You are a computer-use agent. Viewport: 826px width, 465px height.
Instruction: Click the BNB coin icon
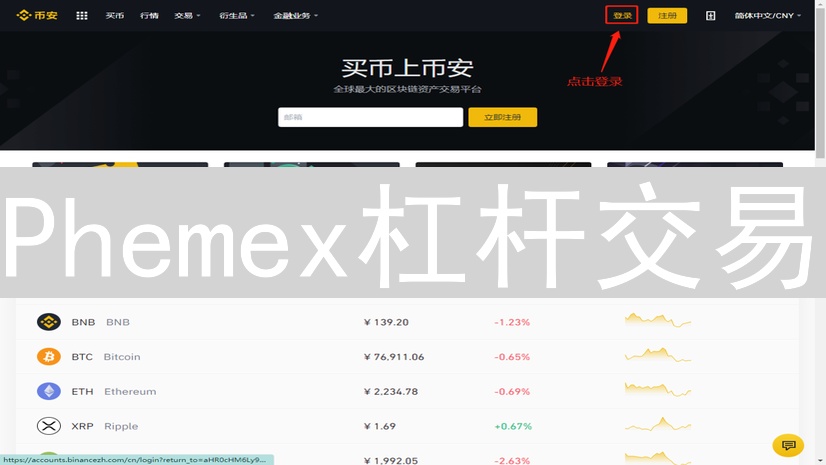coord(48,322)
